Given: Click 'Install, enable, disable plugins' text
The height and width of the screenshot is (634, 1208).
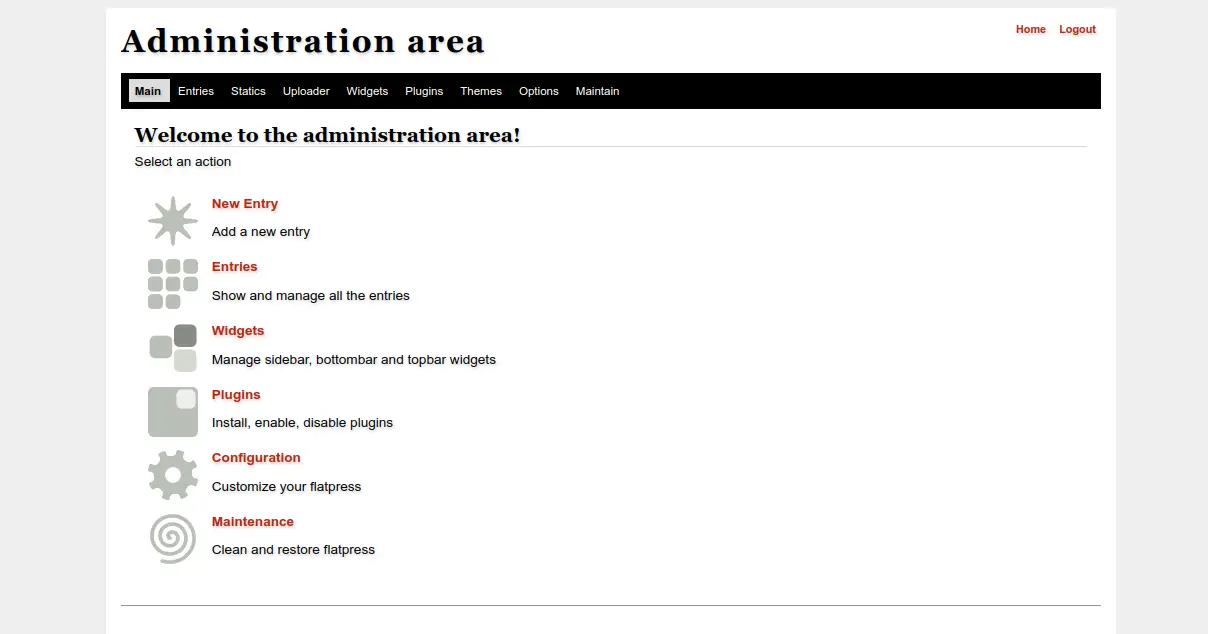Looking at the screenshot, I should [x=303, y=423].
